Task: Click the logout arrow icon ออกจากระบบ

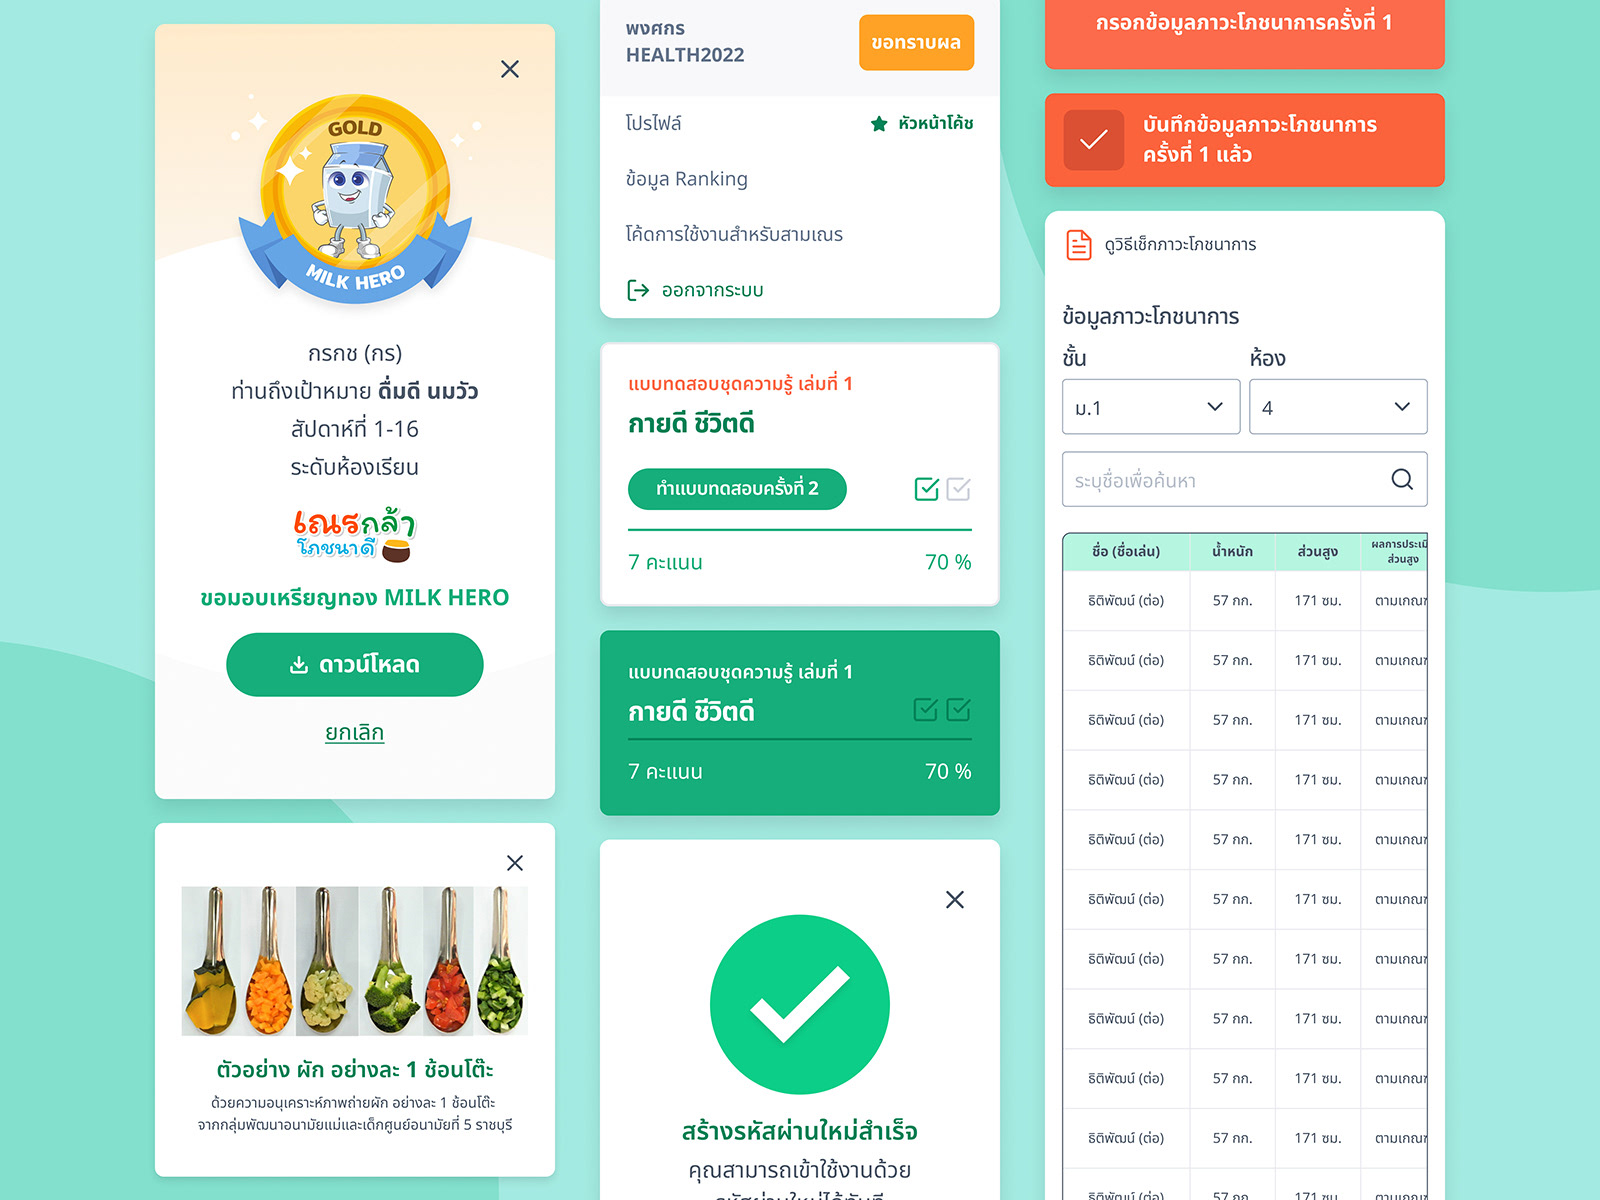Action: 638,290
